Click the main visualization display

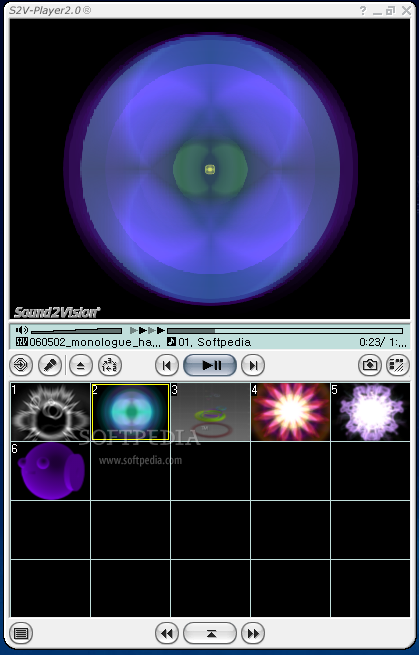point(210,169)
